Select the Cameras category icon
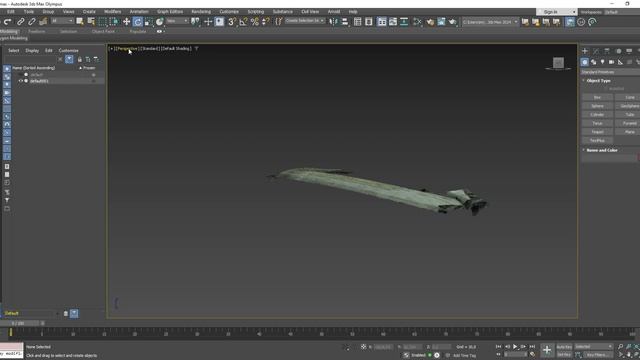This screenshot has height=360, width=640. (x=611, y=62)
